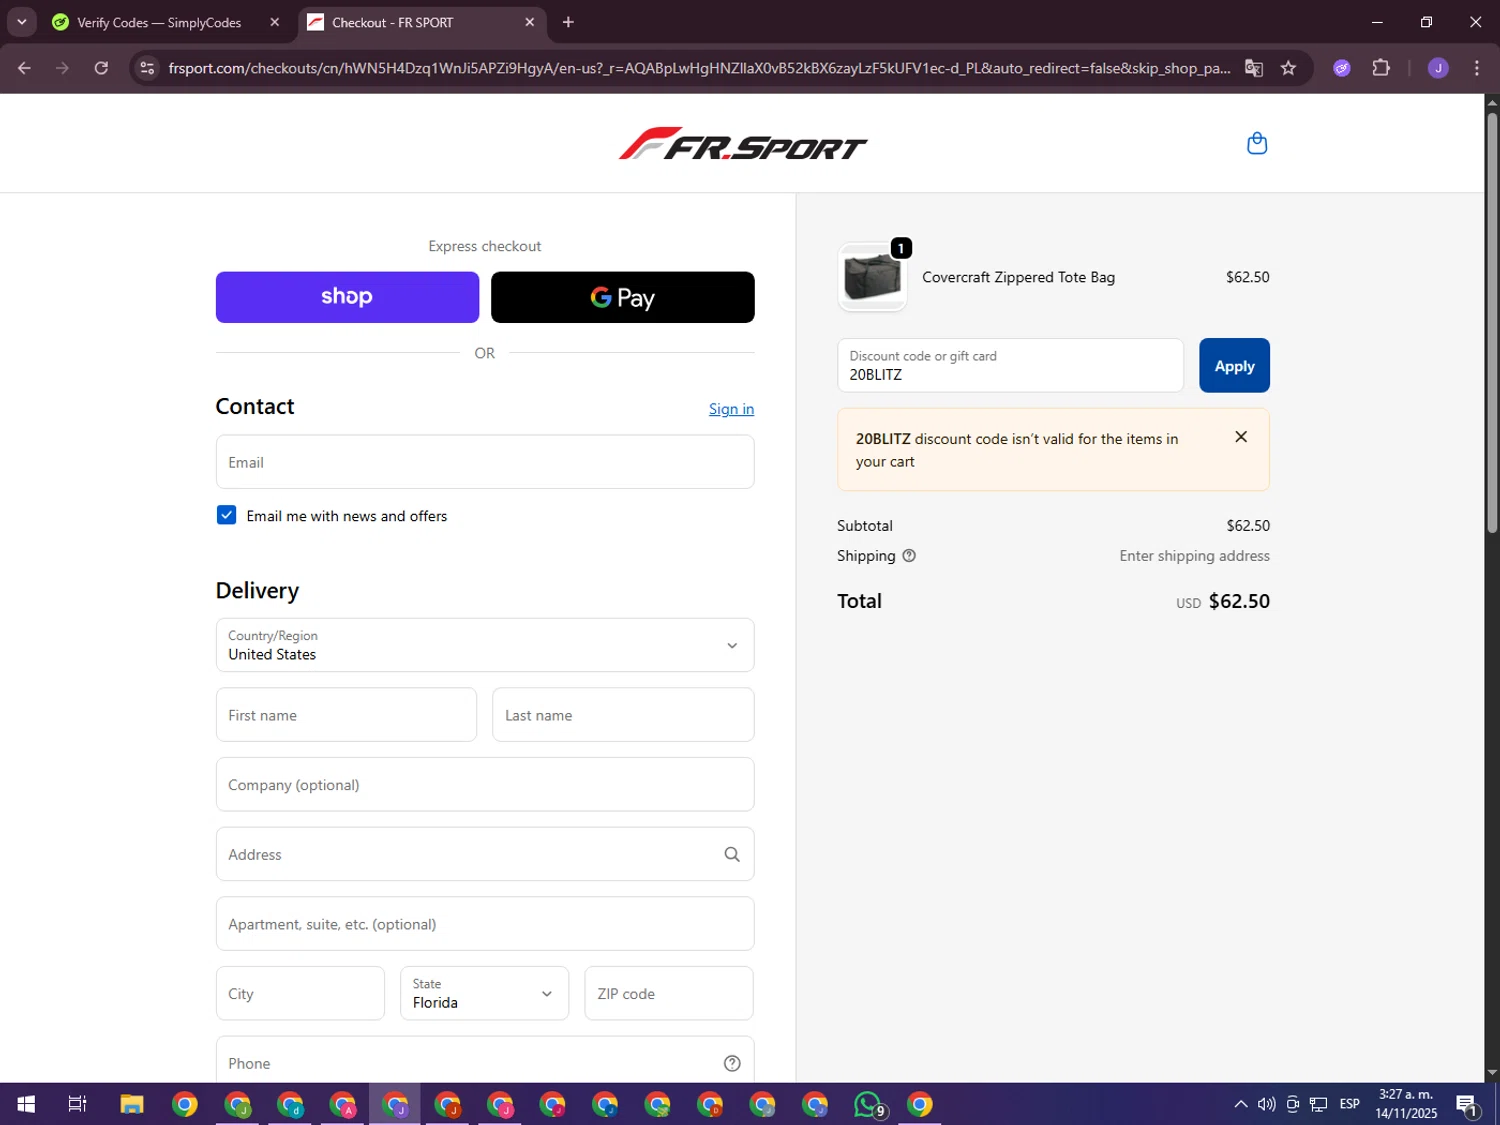Click the Shipping help question mark icon
The width and height of the screenshot is (1500, 1125).
click(909, 556)
